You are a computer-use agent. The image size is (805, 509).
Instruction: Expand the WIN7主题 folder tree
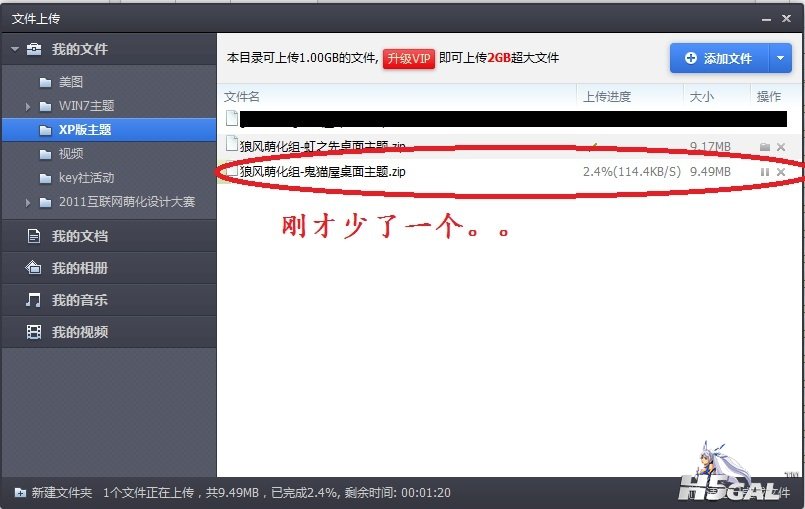coord(28,106)
